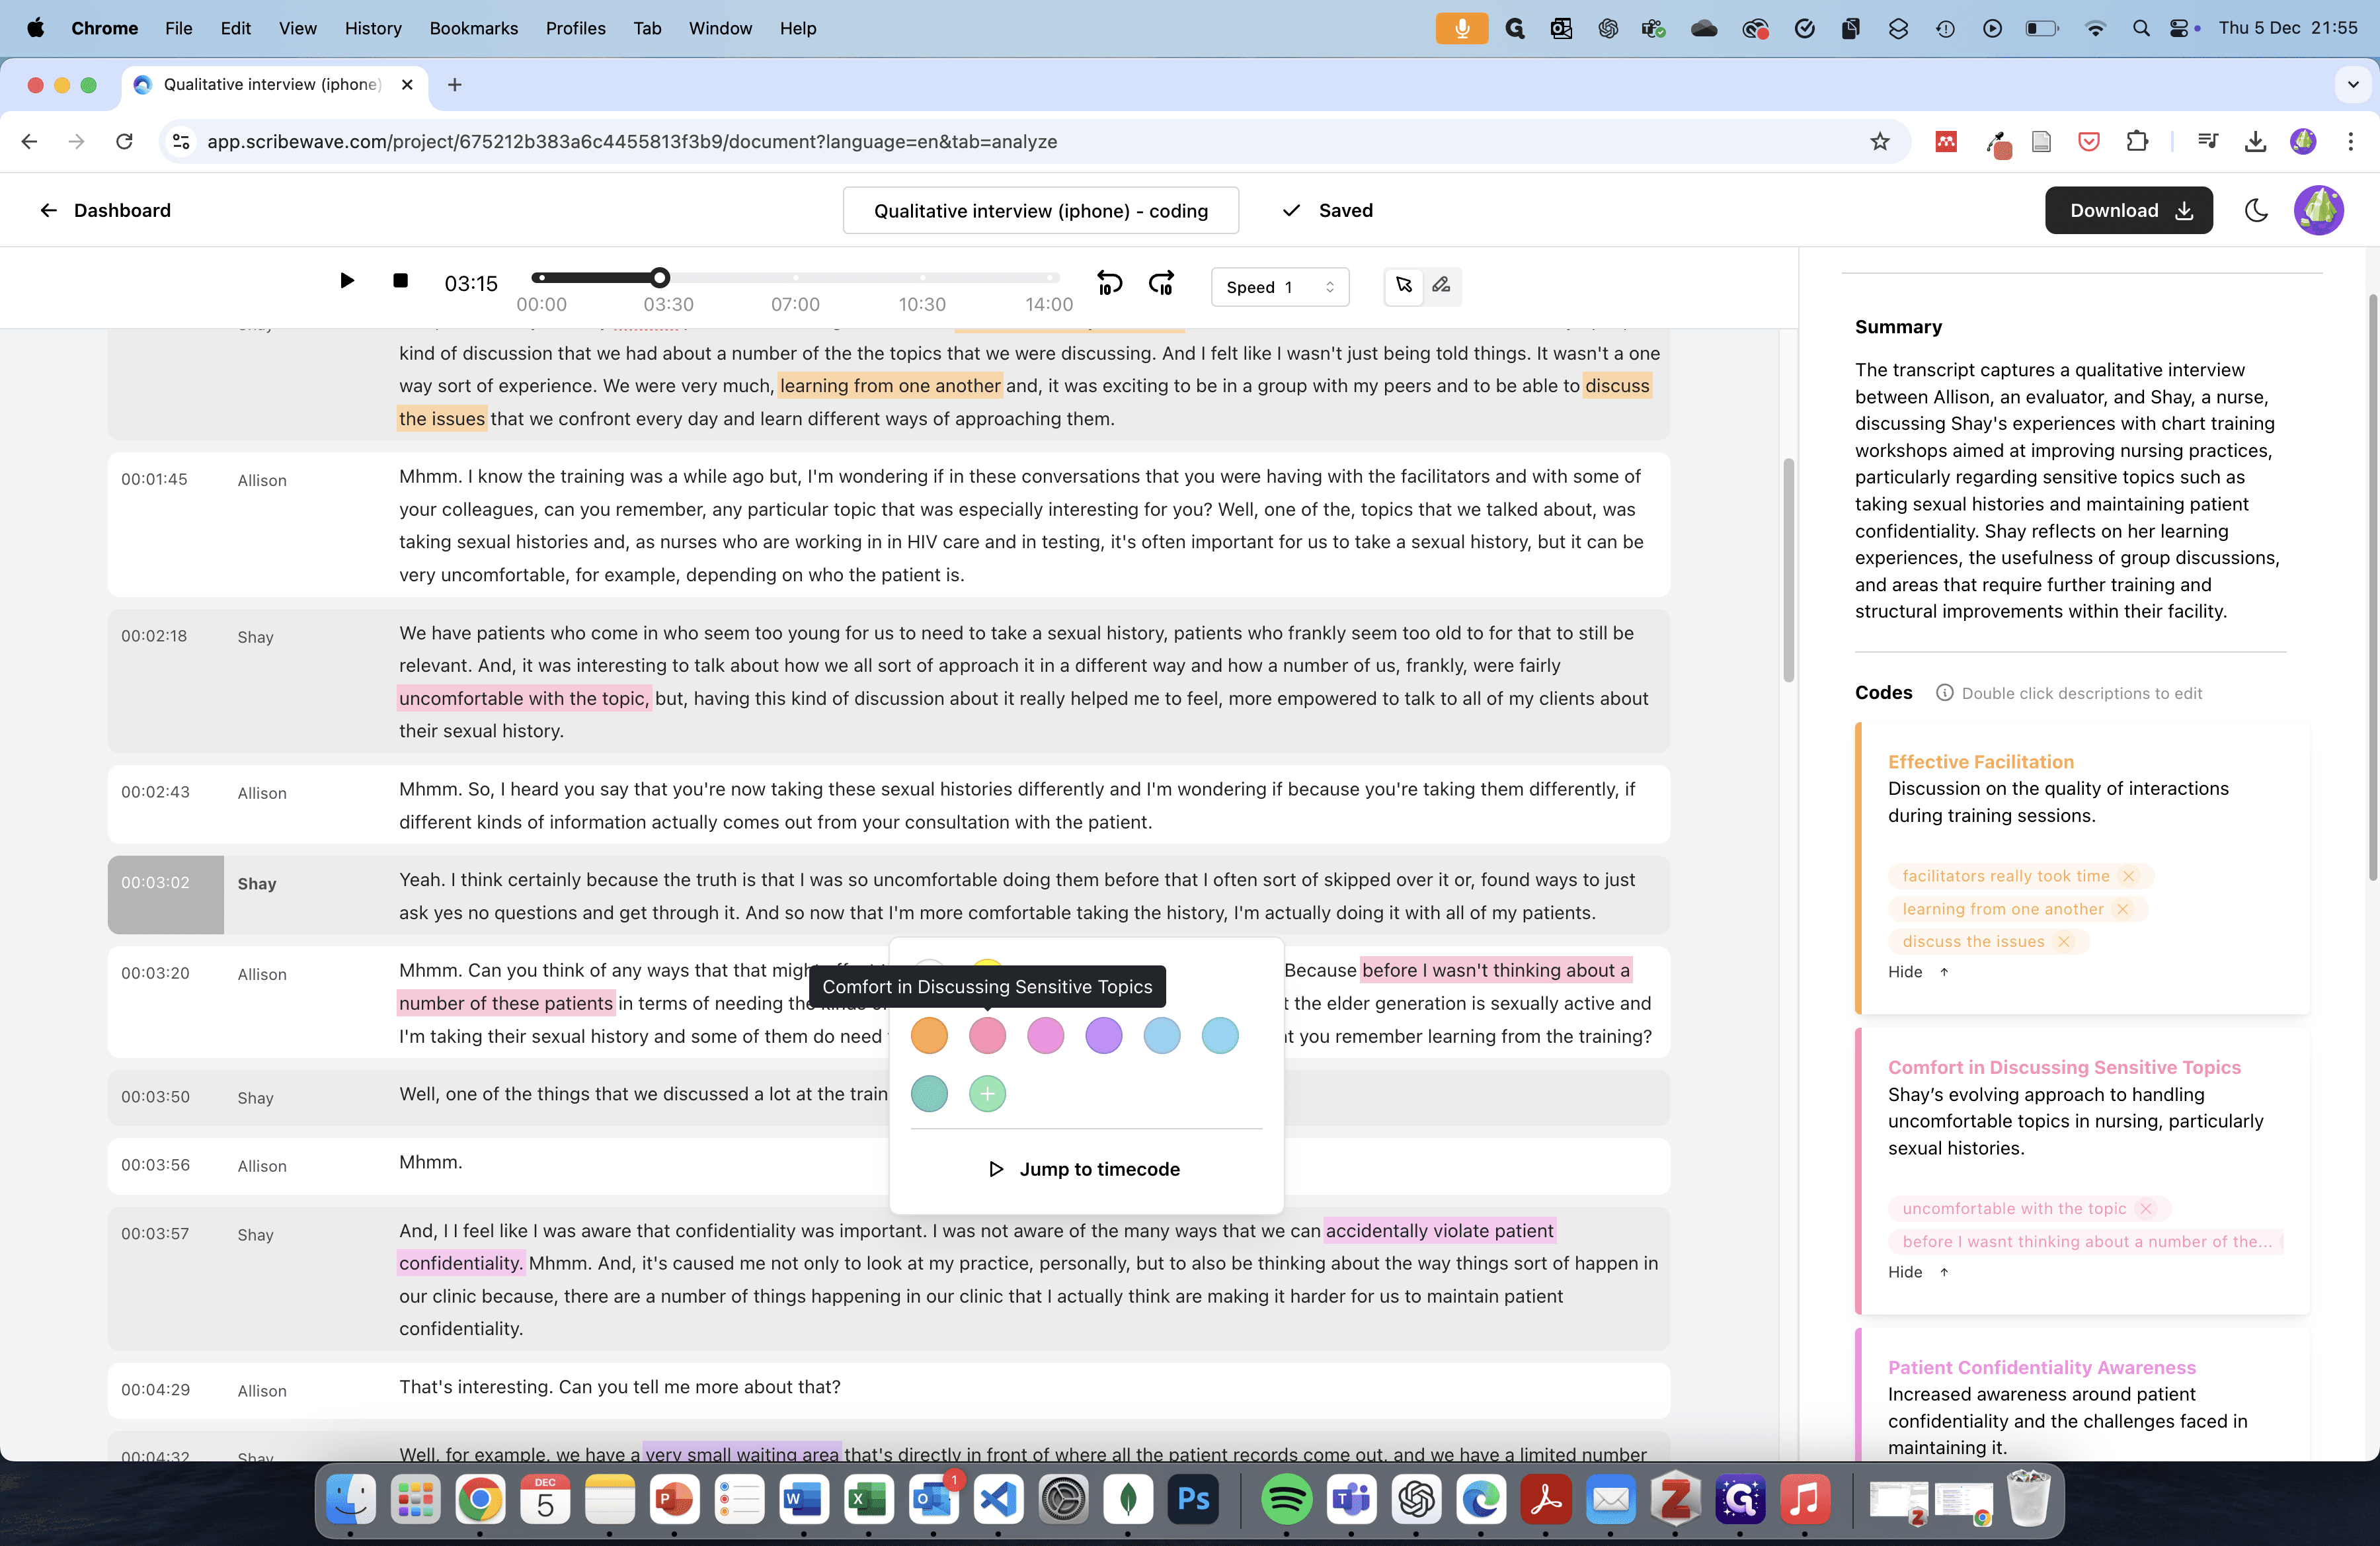Pick the orange color swatch
Screen dimensions: 2380x1546
click(x=929, y=1035)
